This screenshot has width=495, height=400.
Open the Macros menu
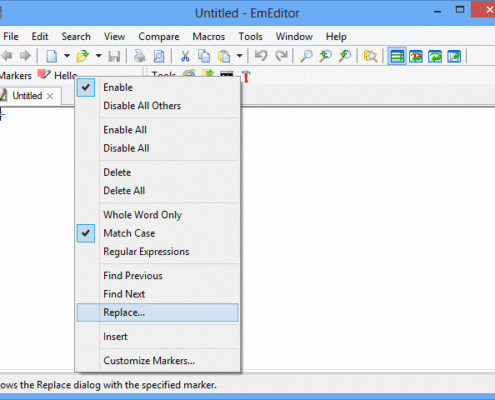[x=209, y=36]
